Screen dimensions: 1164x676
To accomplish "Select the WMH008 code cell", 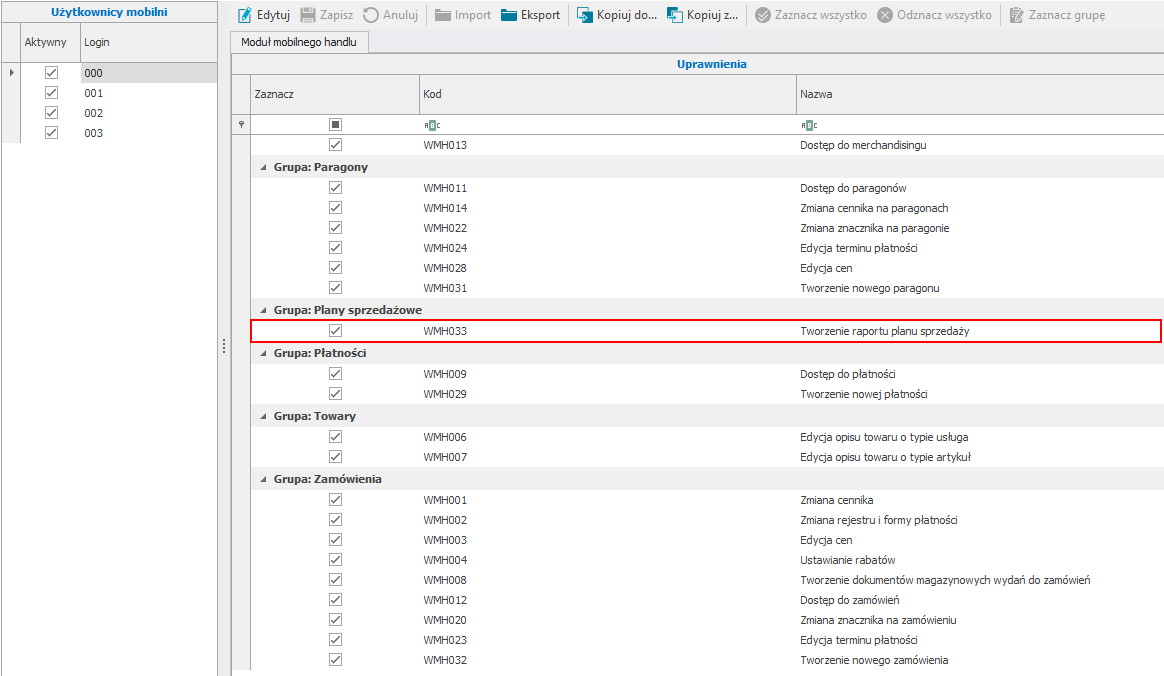I will click(608, 580).
